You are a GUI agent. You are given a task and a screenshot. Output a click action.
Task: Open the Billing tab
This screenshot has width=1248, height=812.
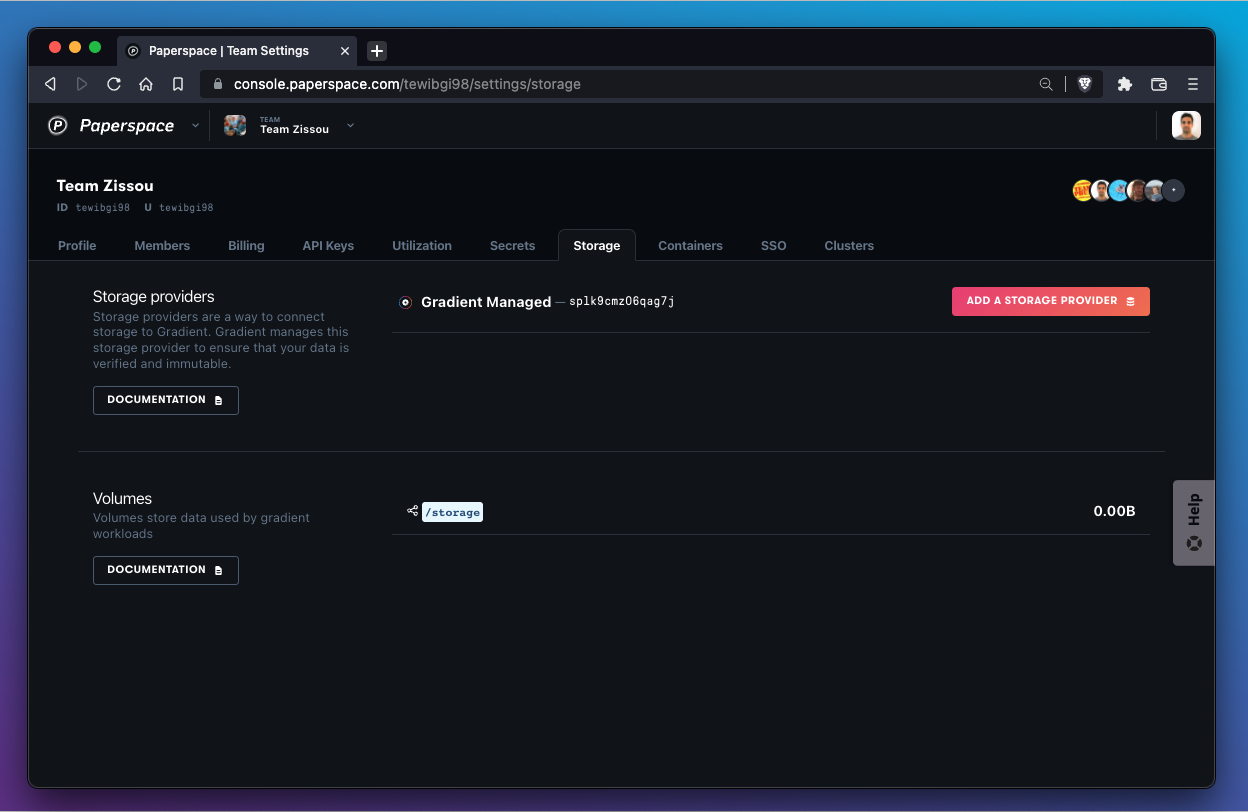[246, 245]
